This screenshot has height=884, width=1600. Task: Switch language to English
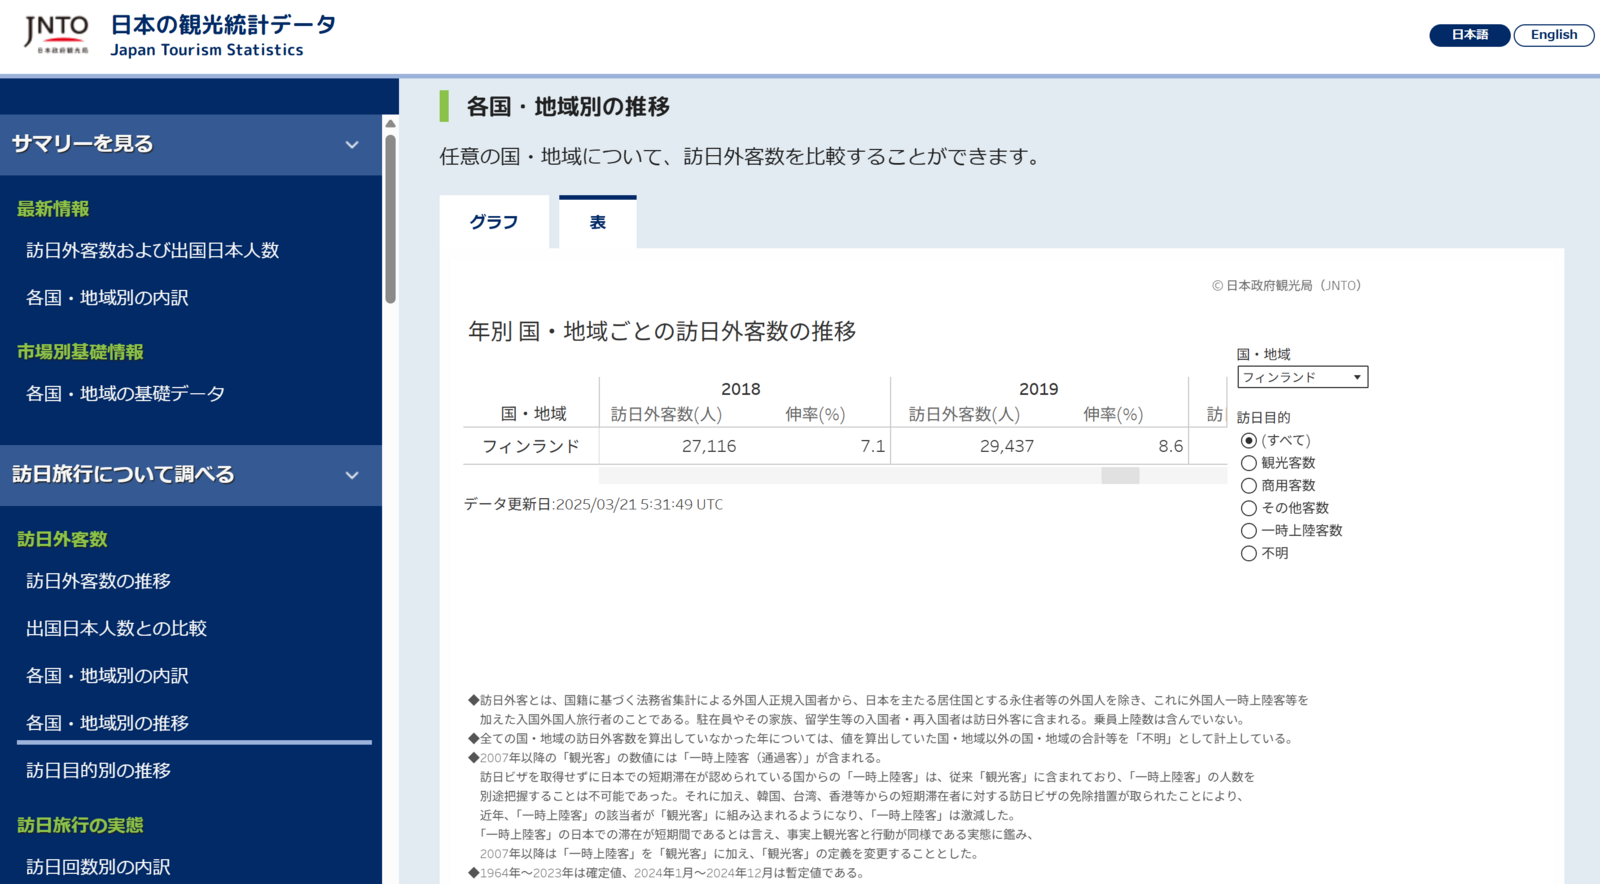coord(1554,35)
